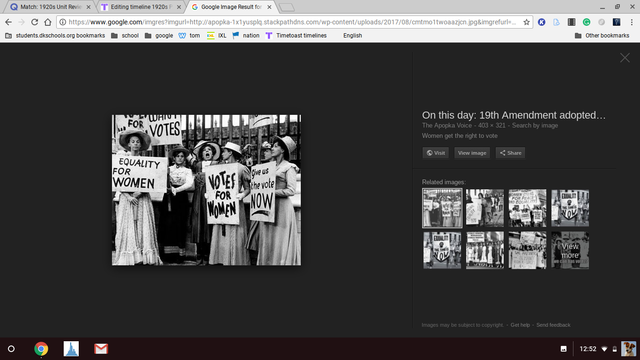Click the site info icon in address bar

(x=62, y=22)
